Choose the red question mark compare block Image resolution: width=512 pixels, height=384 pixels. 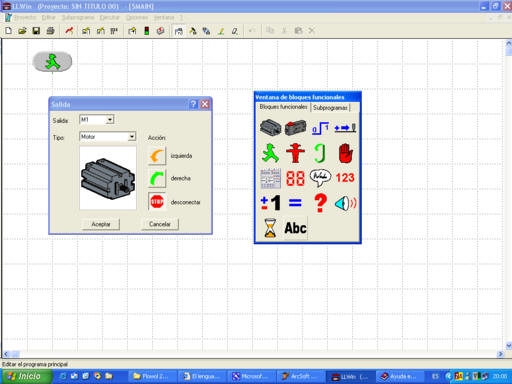pyautogui.click(x=320, y=203)
